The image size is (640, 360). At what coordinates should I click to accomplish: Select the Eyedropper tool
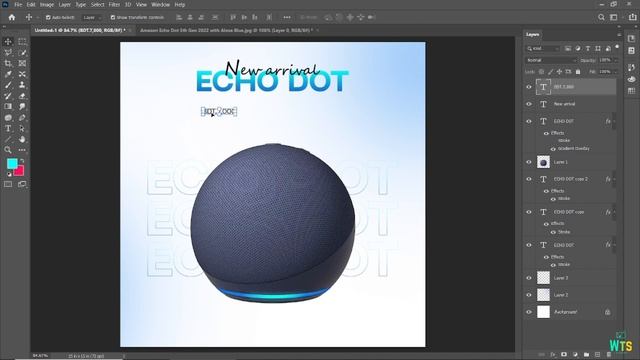point(8,74)
